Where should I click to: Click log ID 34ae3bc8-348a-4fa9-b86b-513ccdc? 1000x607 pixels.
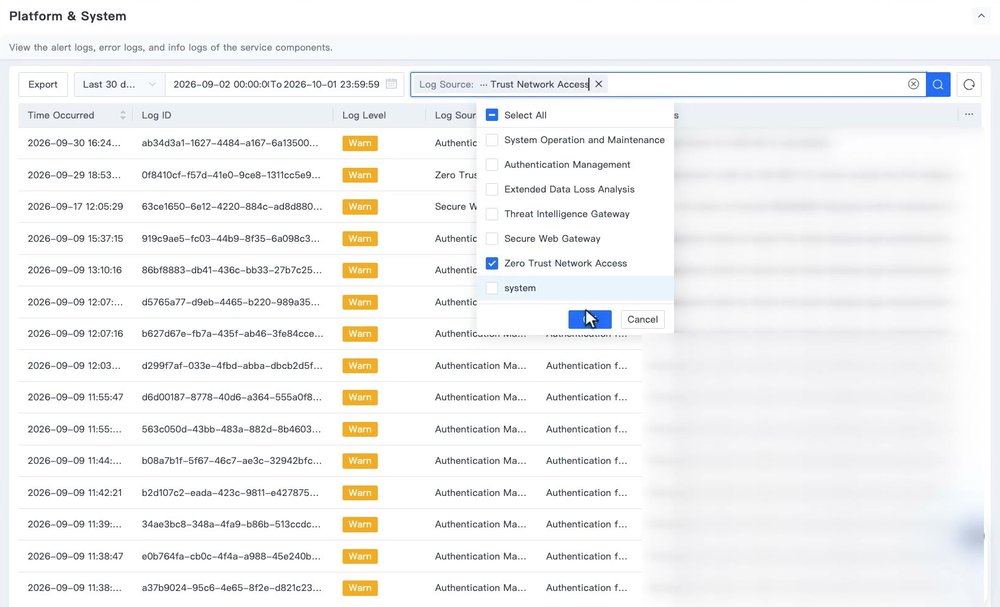pyautogui.click(x=231, y=524)
